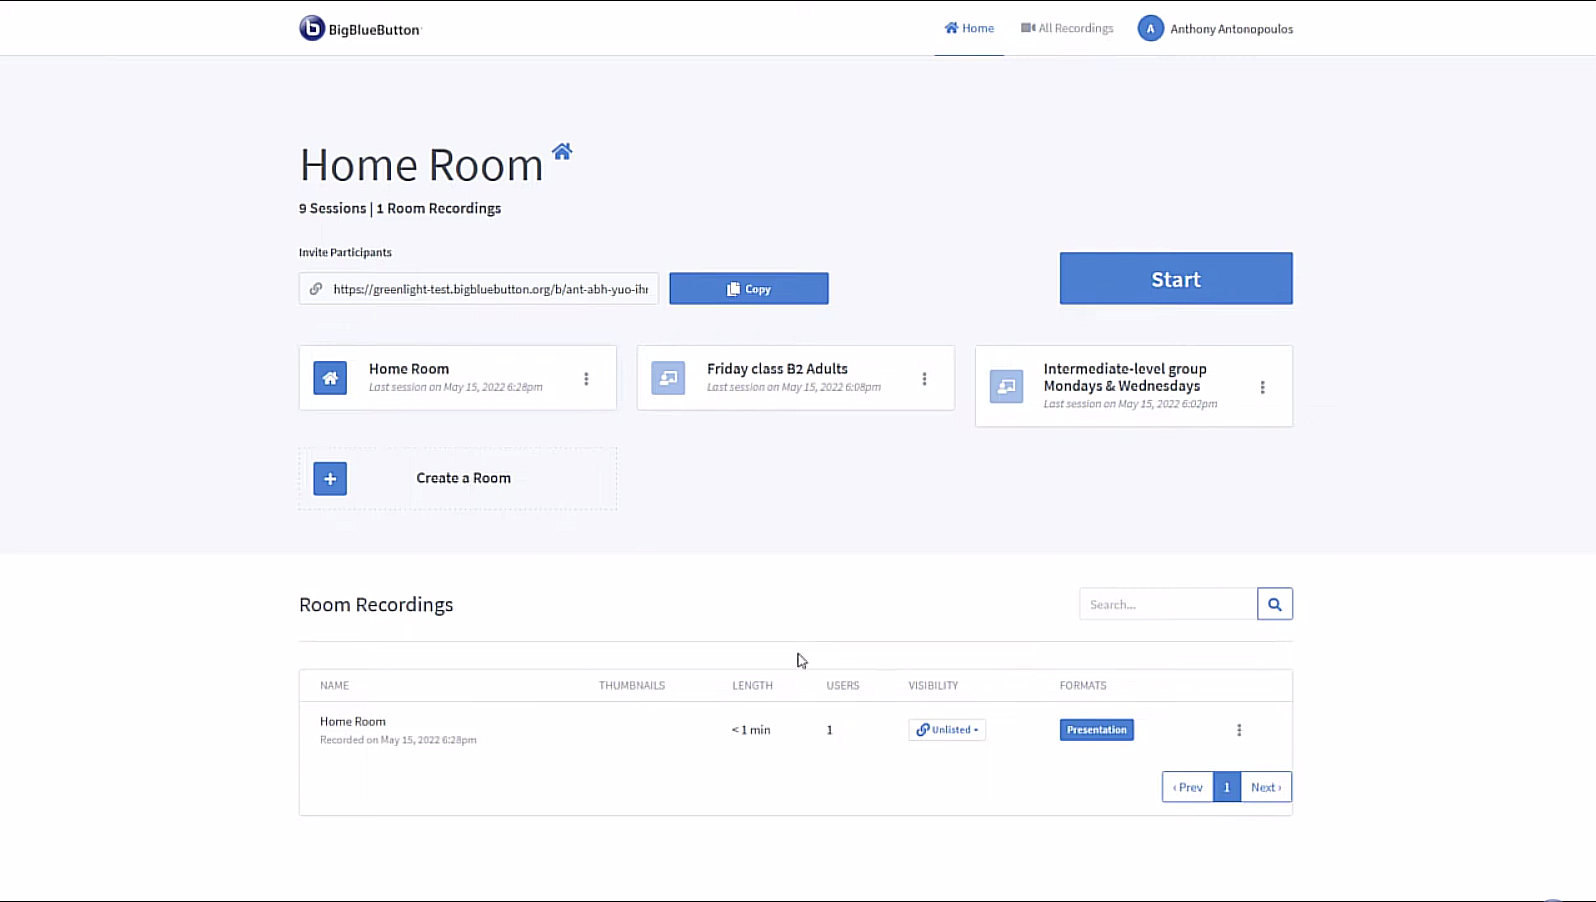Start the Home Room session

point(1176,278)
